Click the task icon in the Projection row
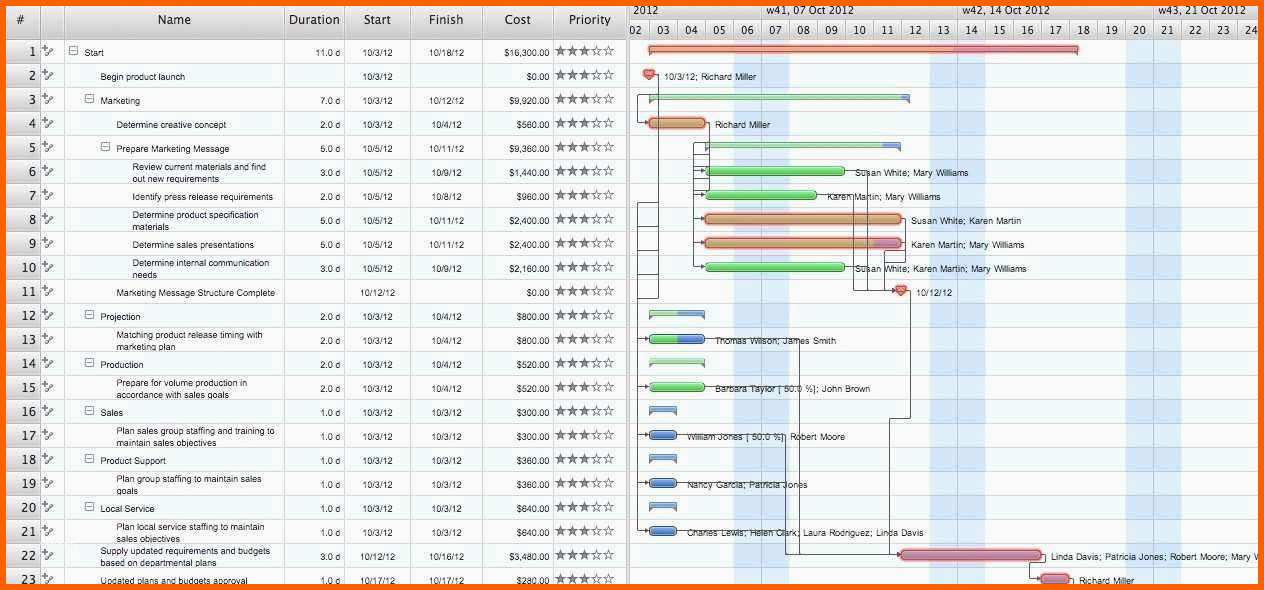The width and height of the screenshot is (1264, 590). [x=48, y=315]
